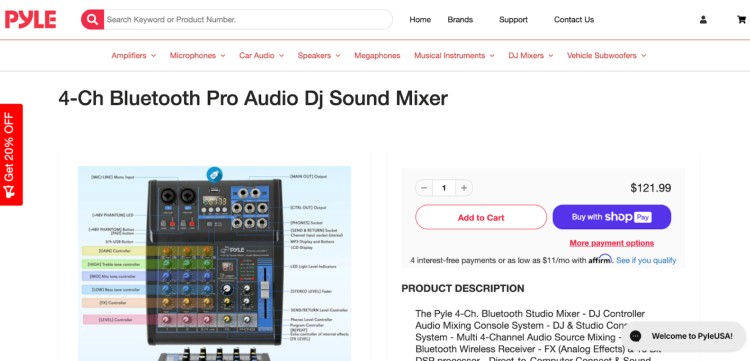Open the user account icon

click(x=703, y=20)
